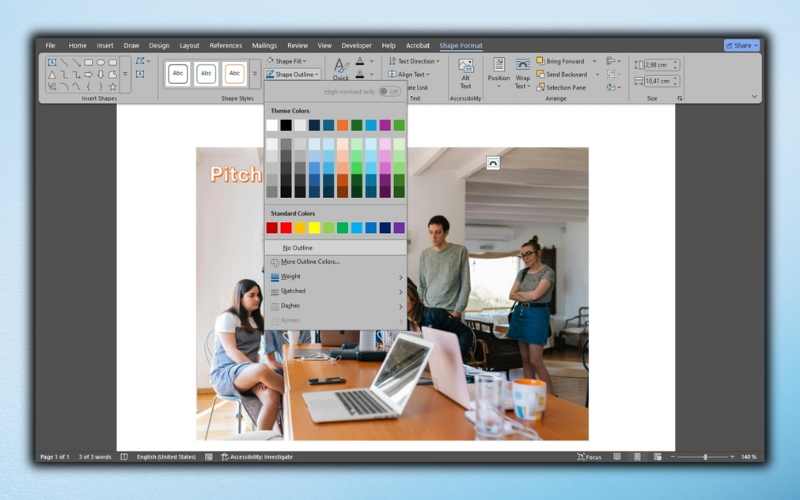
Task: Switch to the Developer tab
Action: [357, 45]
